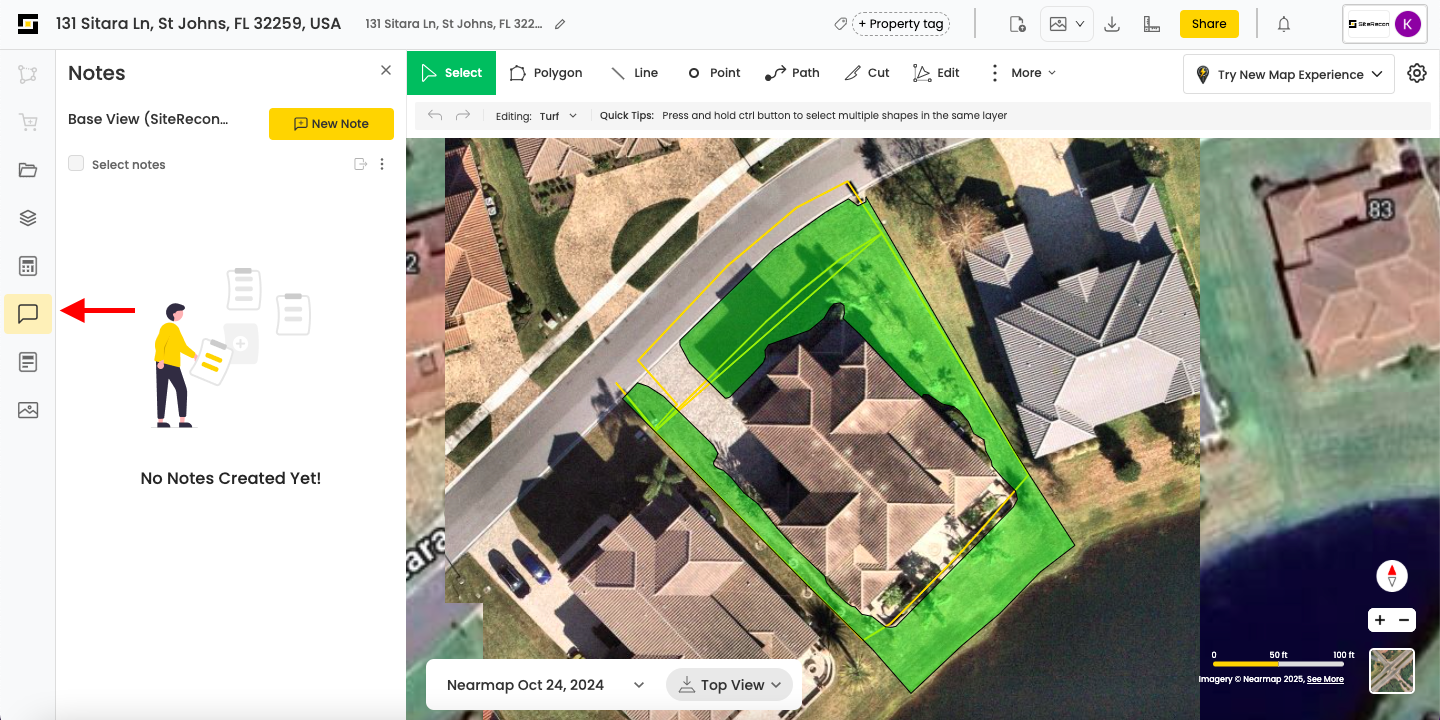Reset map orientation with compass
1440x720 pixels.
click(x=1391, y=576)
